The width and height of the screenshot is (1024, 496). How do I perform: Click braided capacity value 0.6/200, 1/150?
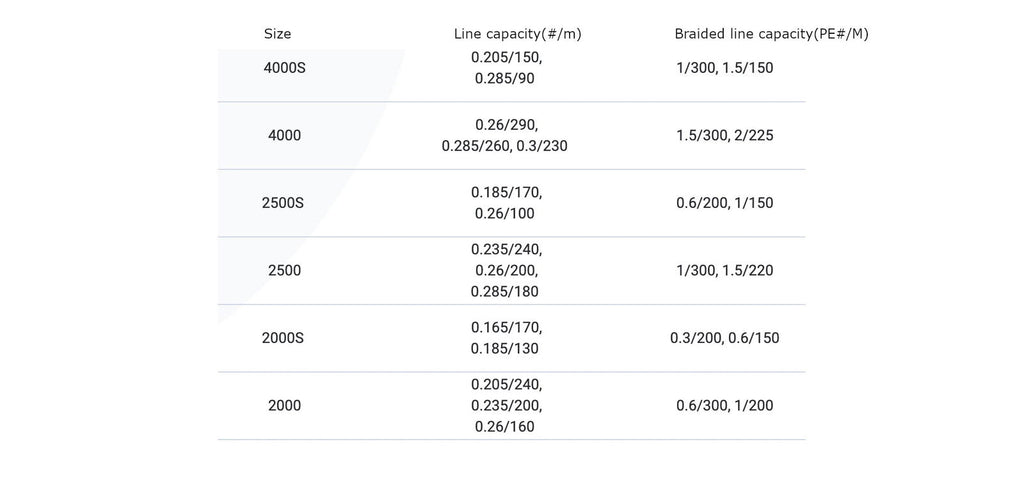tap(725, 203)
